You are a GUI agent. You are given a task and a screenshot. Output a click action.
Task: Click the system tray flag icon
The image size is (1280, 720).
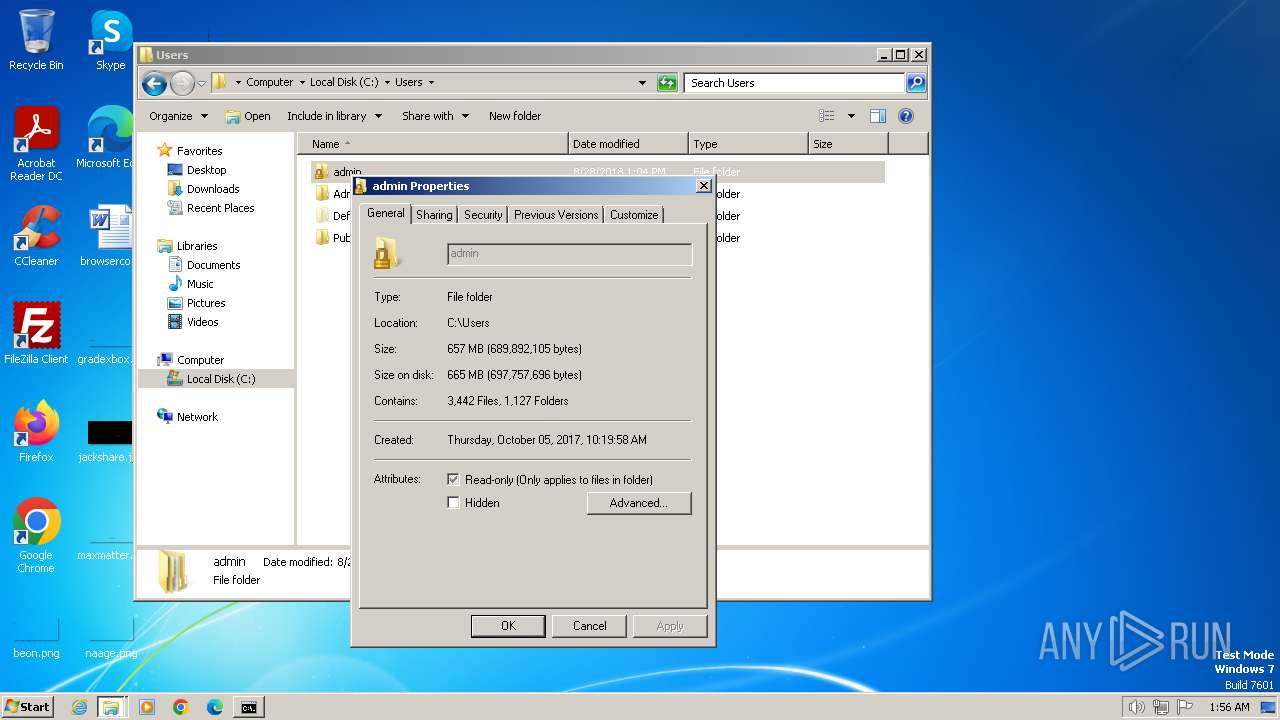tap(1185, 707)
